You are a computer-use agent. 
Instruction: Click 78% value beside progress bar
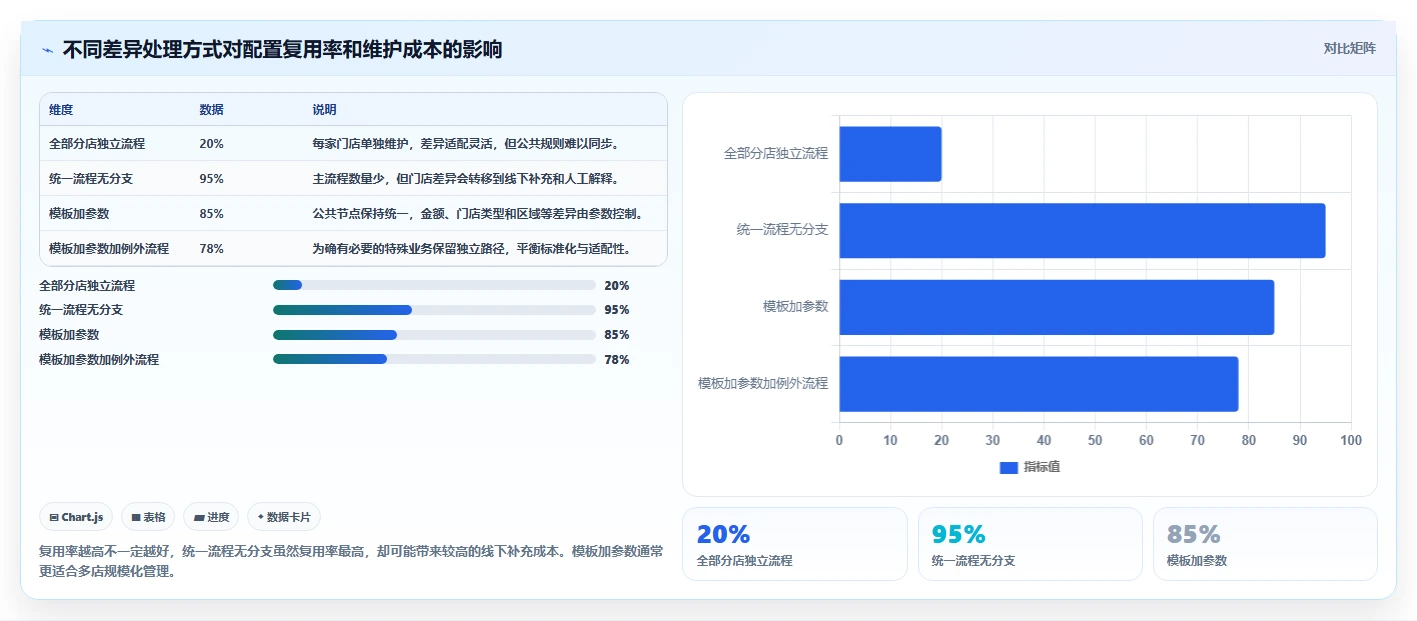(x=617, y=360)
